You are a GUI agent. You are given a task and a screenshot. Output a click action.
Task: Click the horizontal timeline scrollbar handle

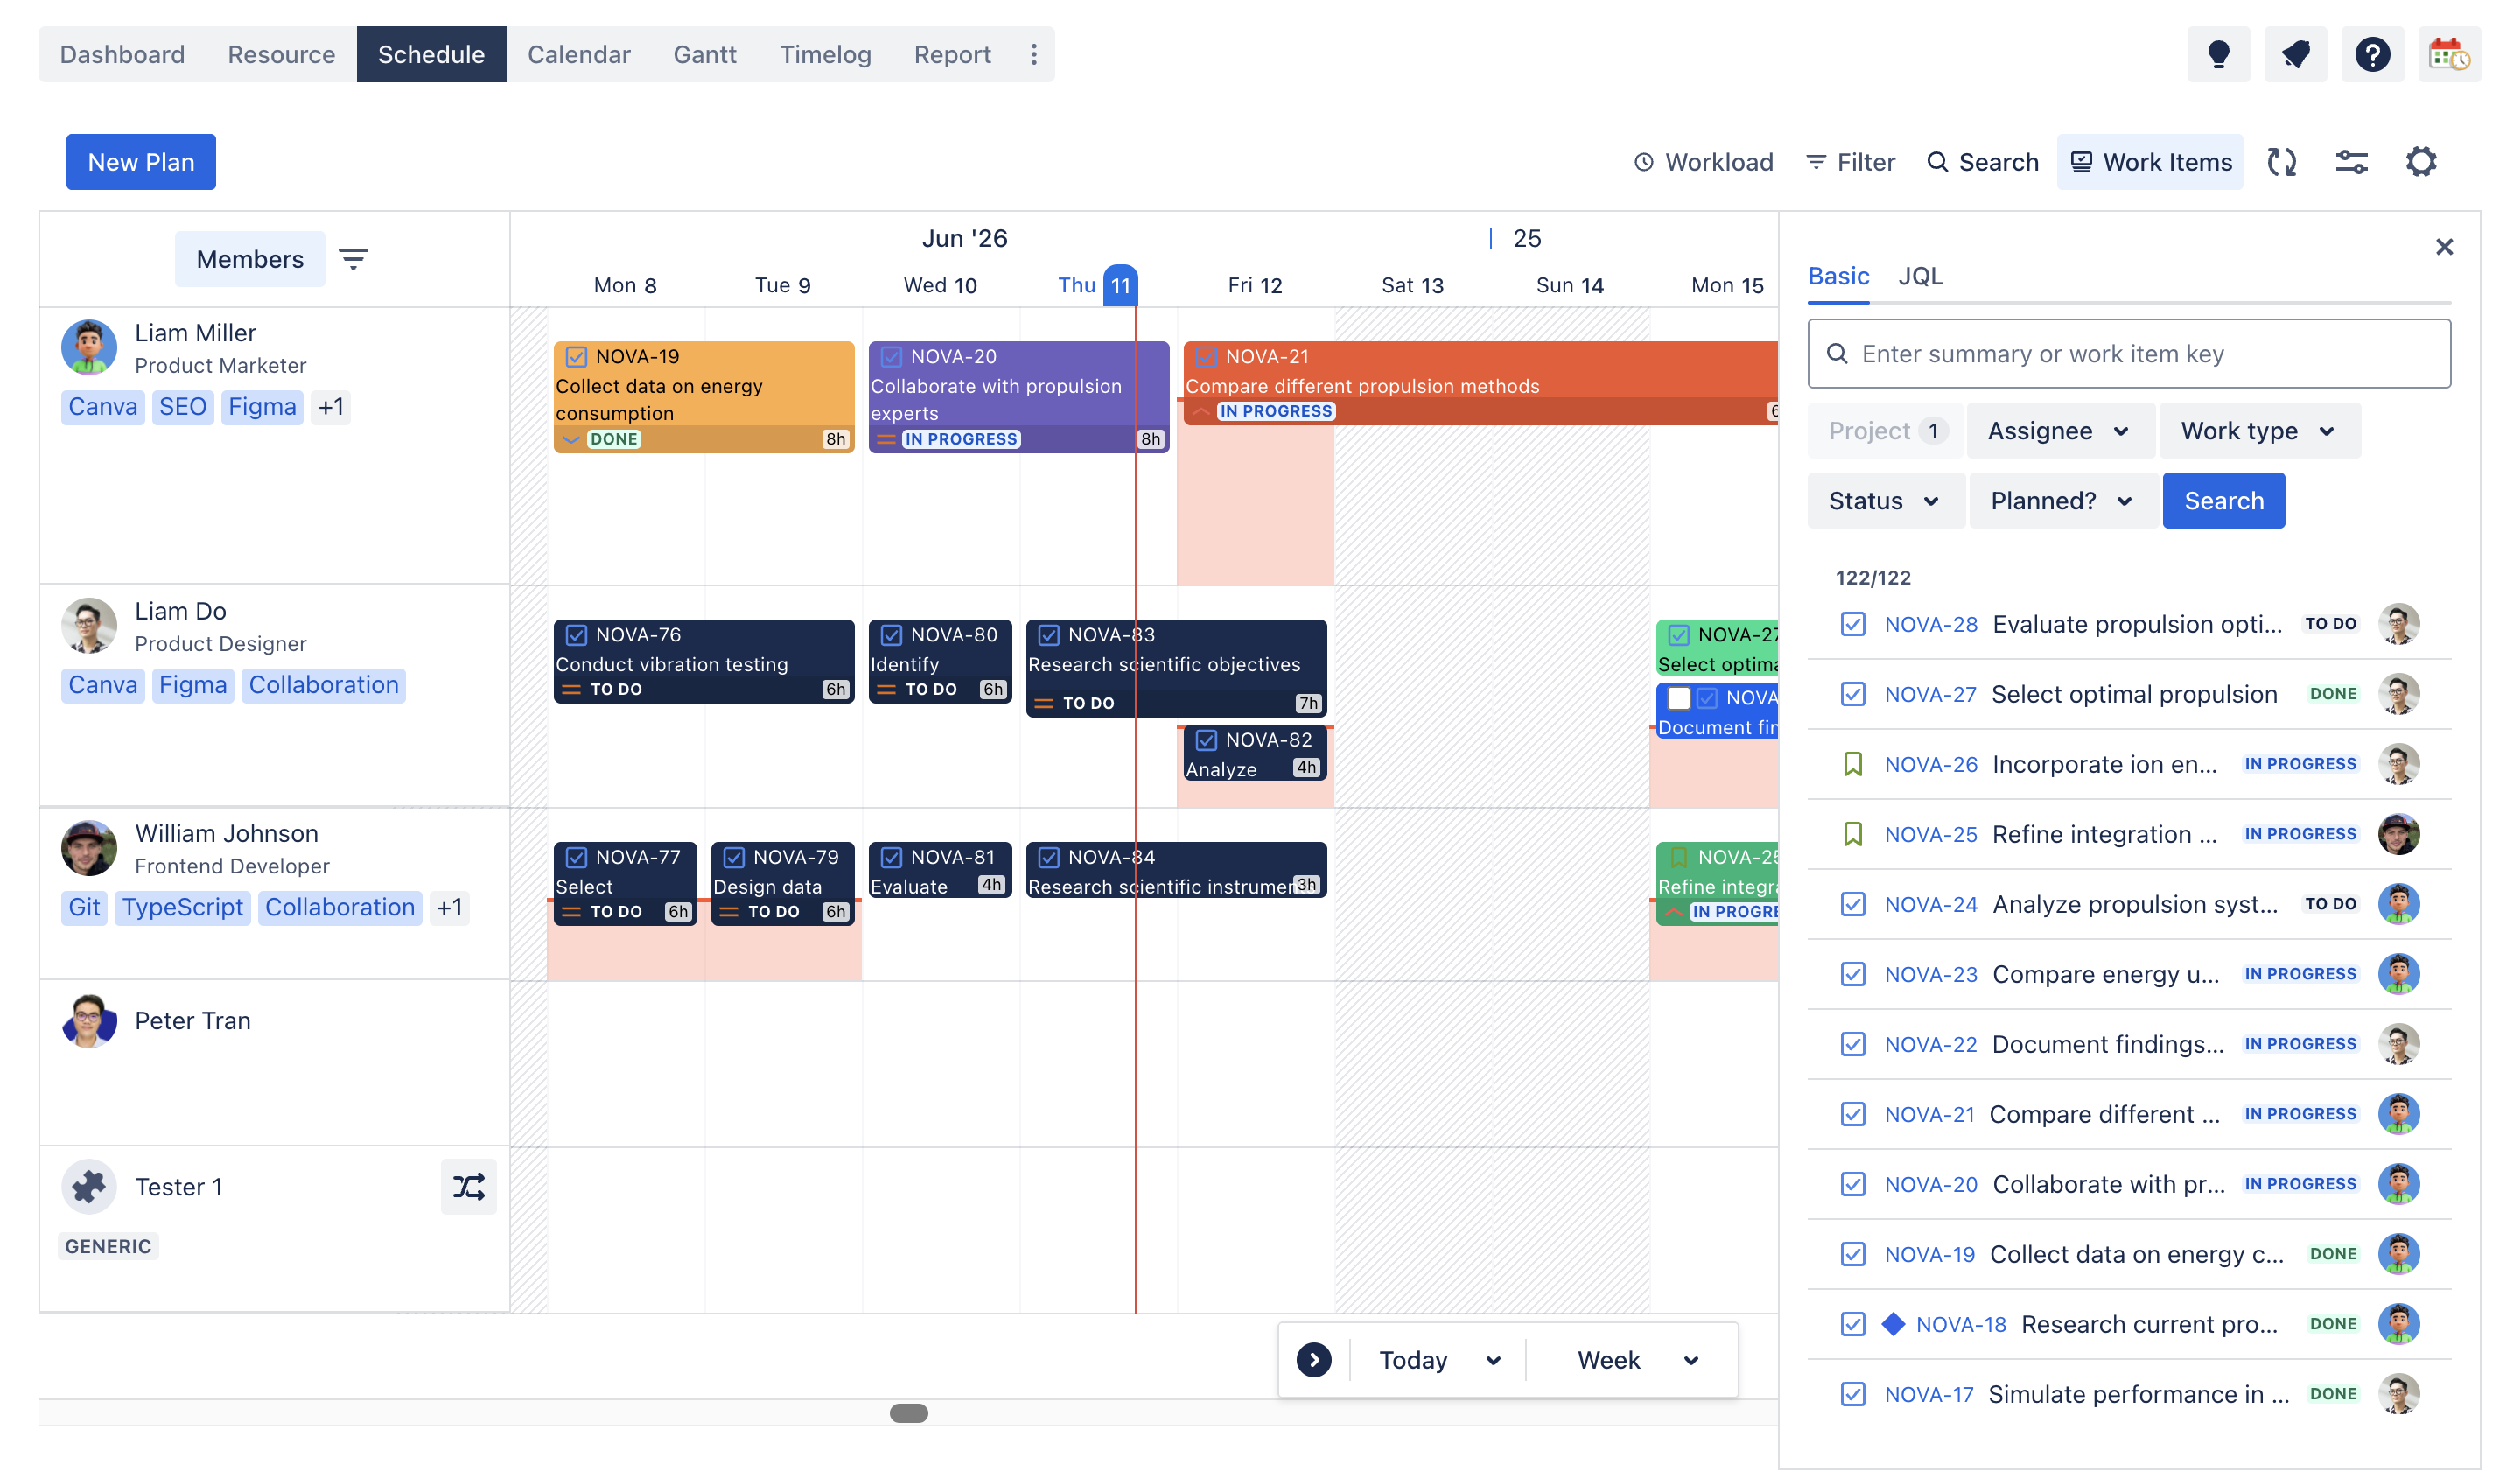[x=908, y=1413]
